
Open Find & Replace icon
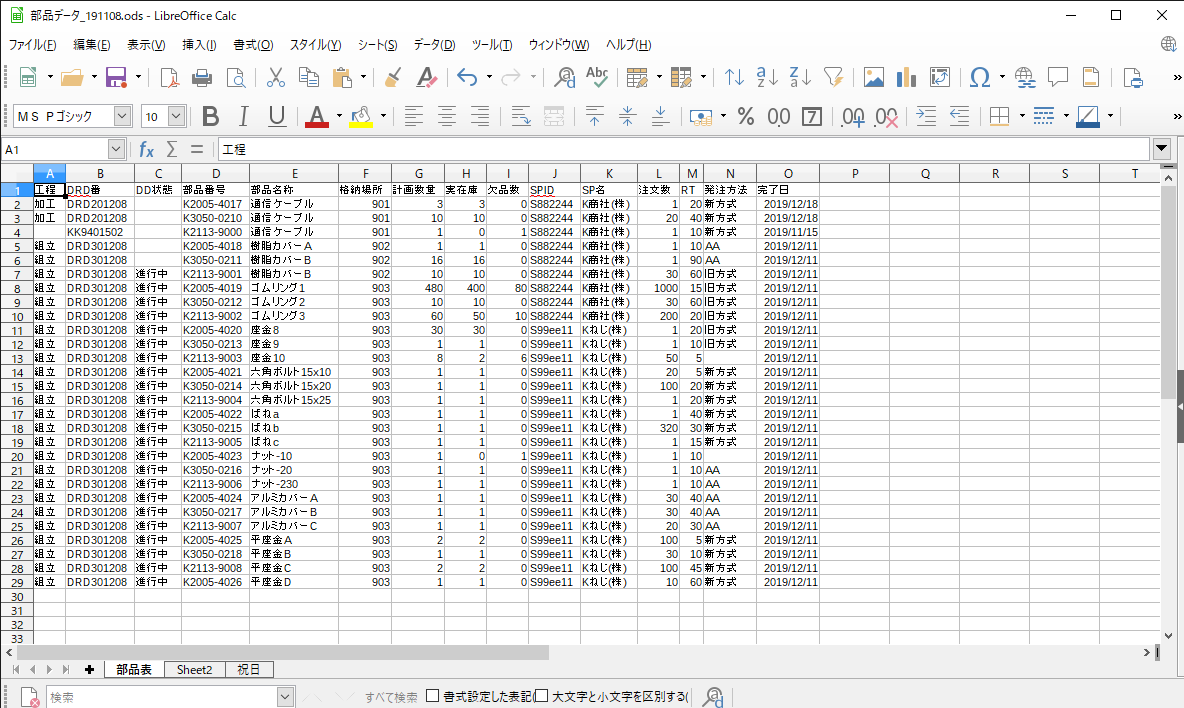click(x=564, y=77)
